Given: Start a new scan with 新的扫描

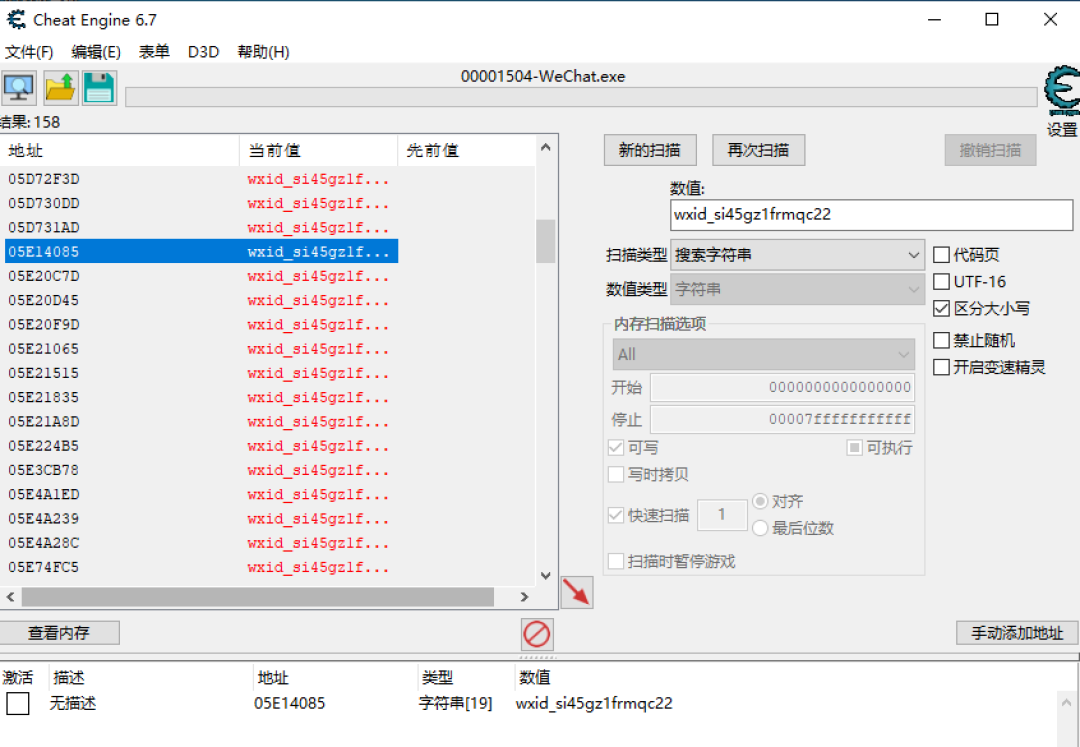Looking at the screenshot, I should 650,150.
